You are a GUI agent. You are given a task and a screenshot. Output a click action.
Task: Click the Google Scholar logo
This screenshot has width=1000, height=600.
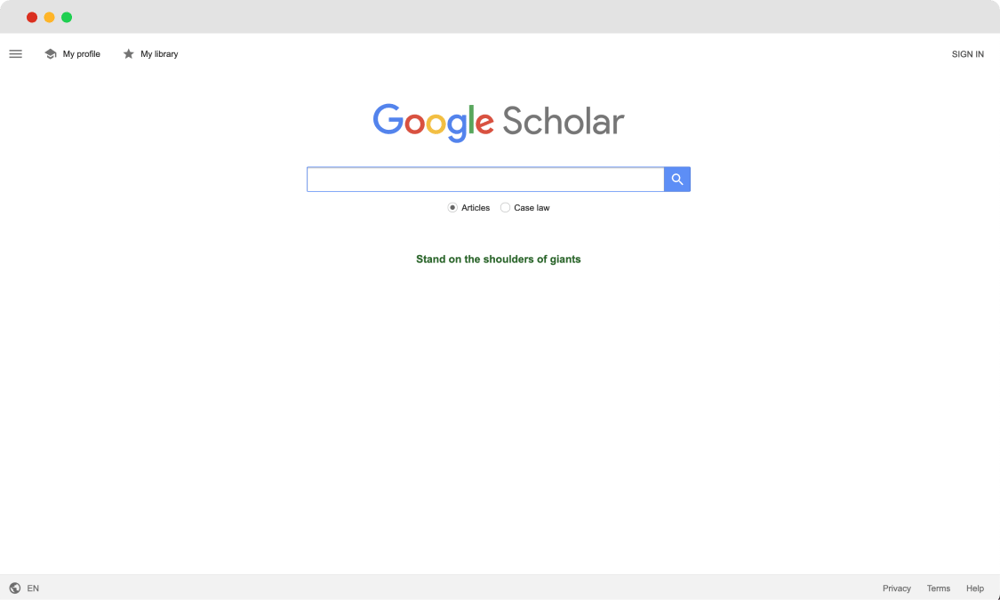(498, 122)
